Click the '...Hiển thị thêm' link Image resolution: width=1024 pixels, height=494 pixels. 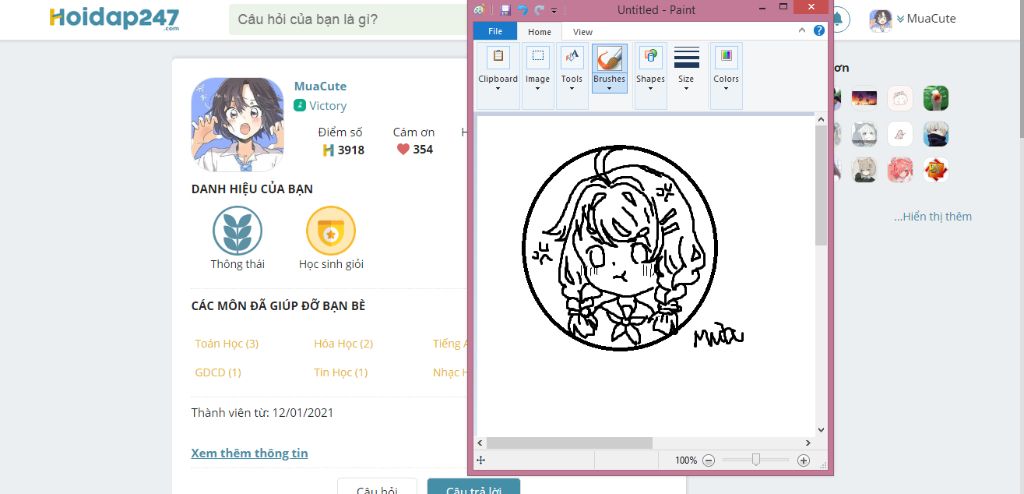tap(933, 216)
